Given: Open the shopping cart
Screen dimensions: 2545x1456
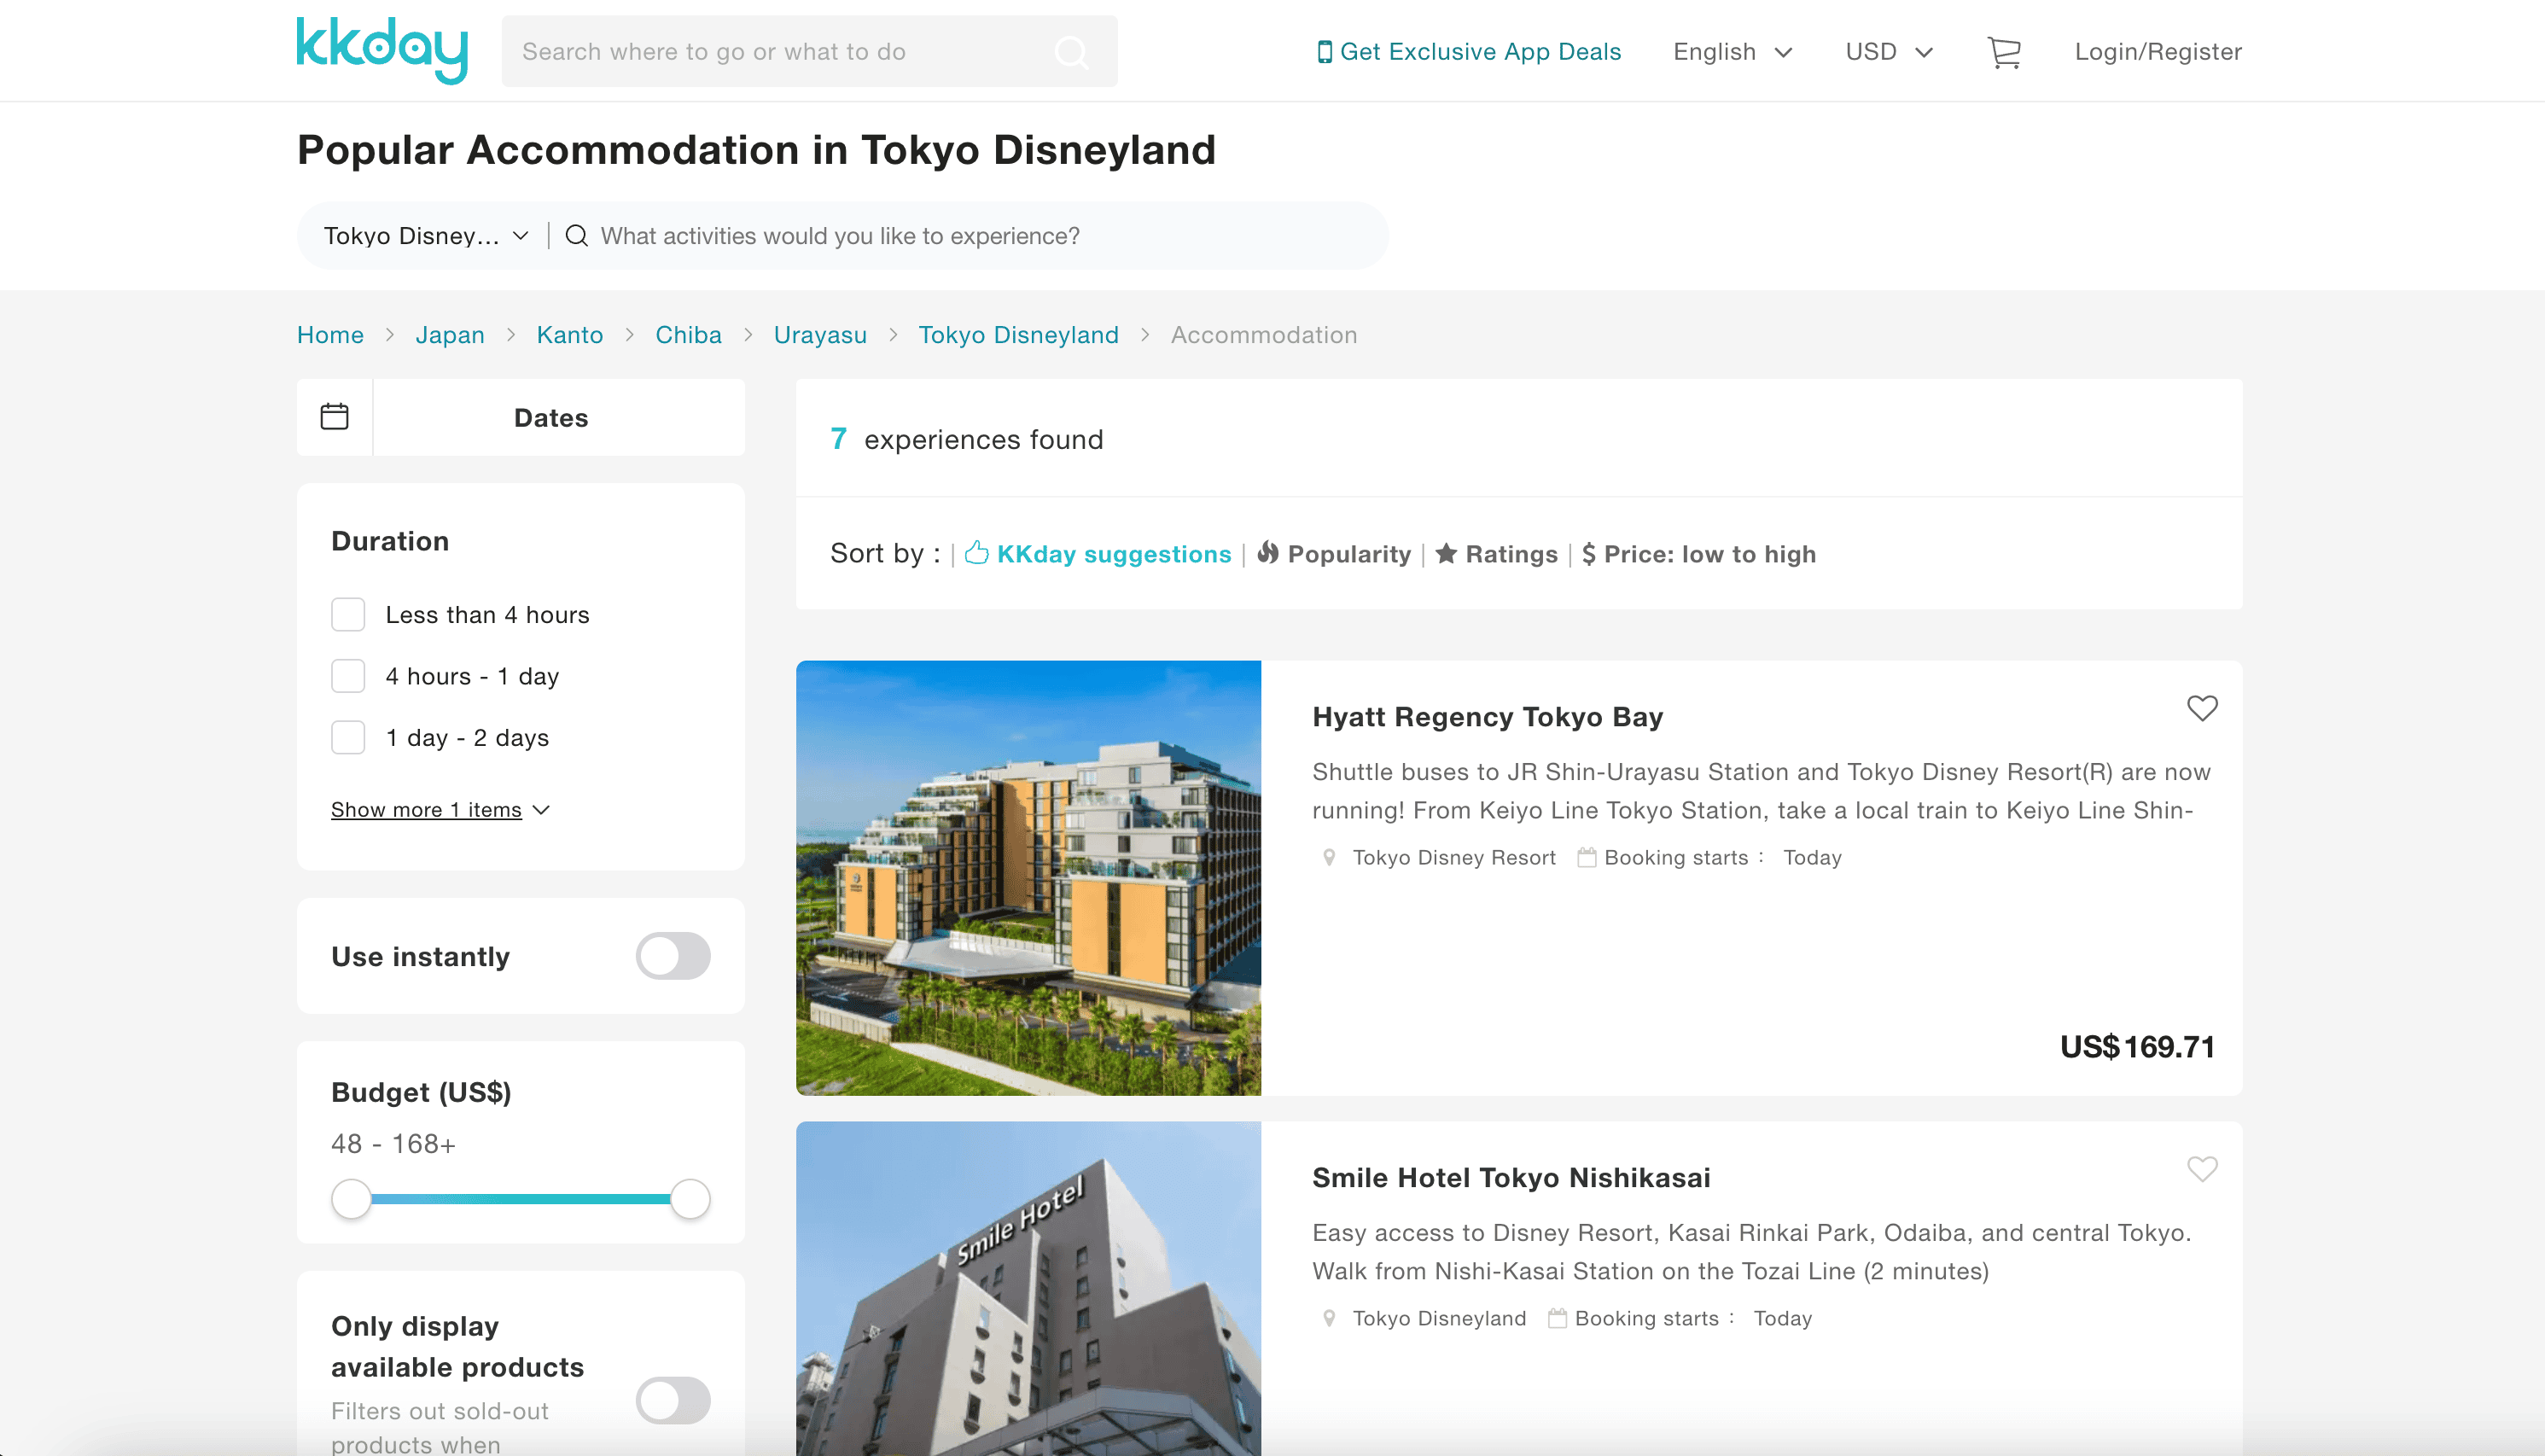Looking at the screenshot, I should click(x=2004, y=52).
